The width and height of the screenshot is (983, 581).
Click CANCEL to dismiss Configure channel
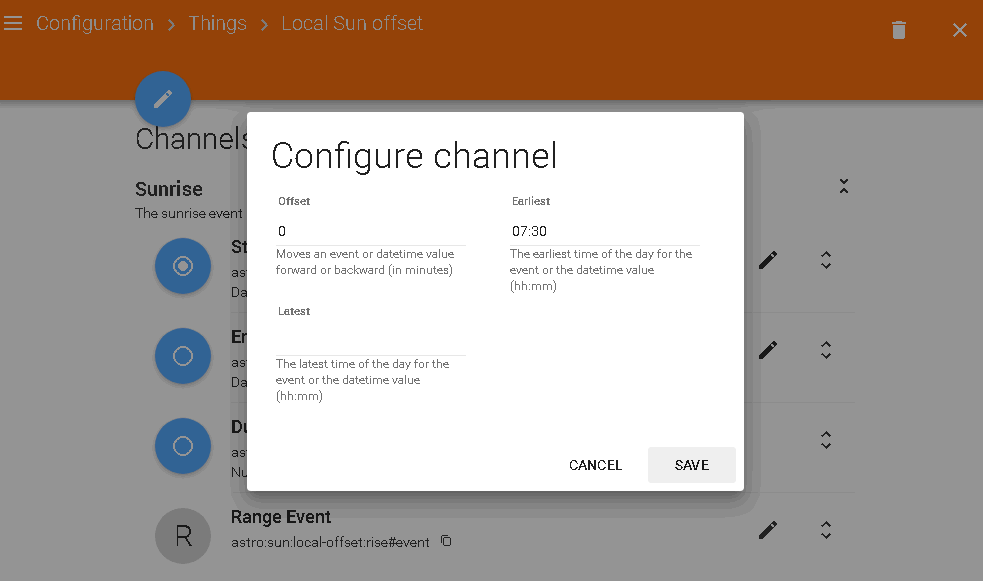pos(595,465)
